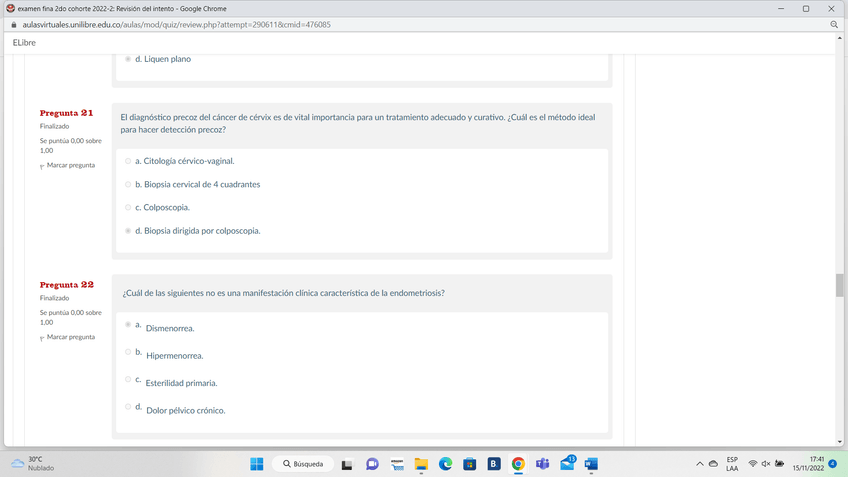Show hidden system tray icons
This screenshot has width=848, height=477.
click(x=700, y=464)
